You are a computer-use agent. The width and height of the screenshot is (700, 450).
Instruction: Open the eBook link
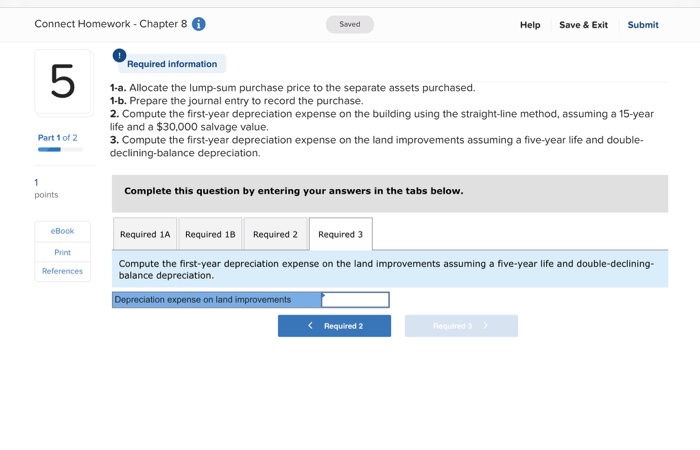click(x=62, y=231)
